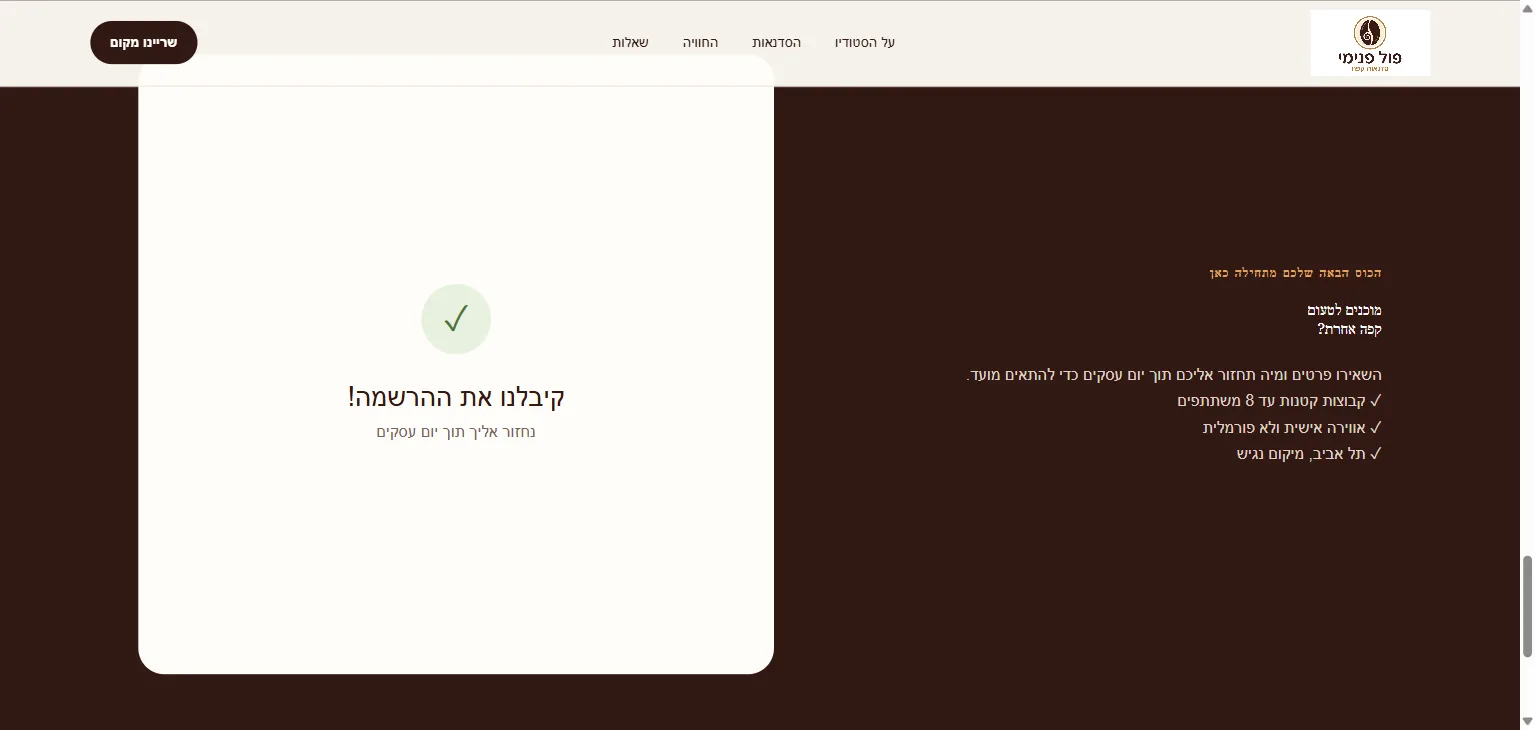Click the שריינו מקום button
The height and width of the screenshot is (730, 1535).
pyautogui.click(x=144, y=42)
